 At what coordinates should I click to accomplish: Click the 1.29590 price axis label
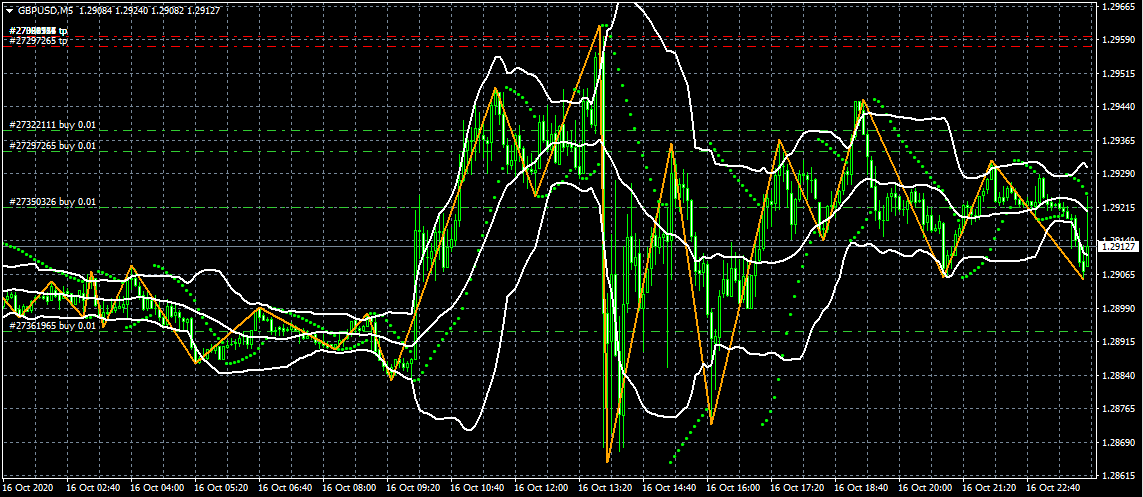tap(1117, 40)
